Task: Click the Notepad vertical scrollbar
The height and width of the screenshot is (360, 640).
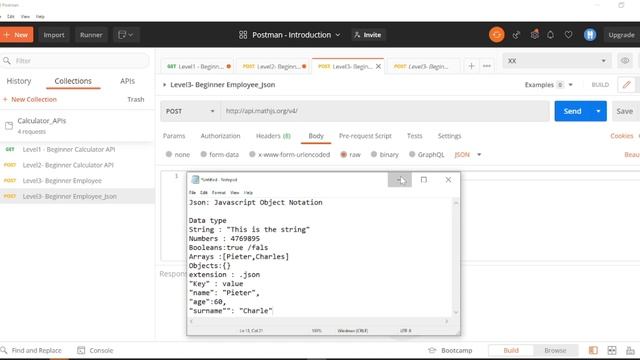Action: tap(456, 257)
